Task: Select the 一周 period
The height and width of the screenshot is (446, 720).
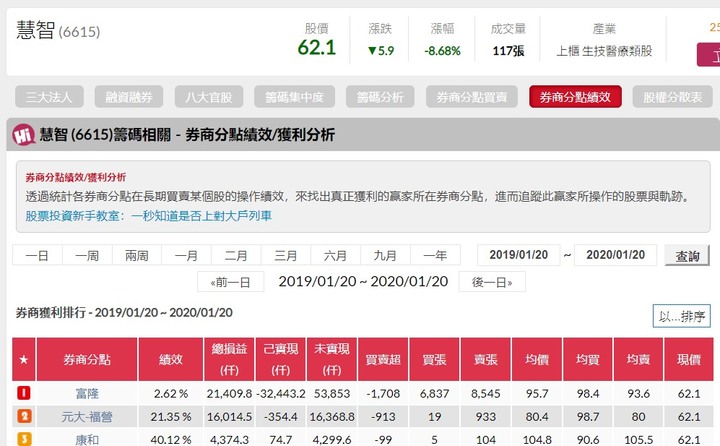Action: pyautogui.click(x=87, y=255)
